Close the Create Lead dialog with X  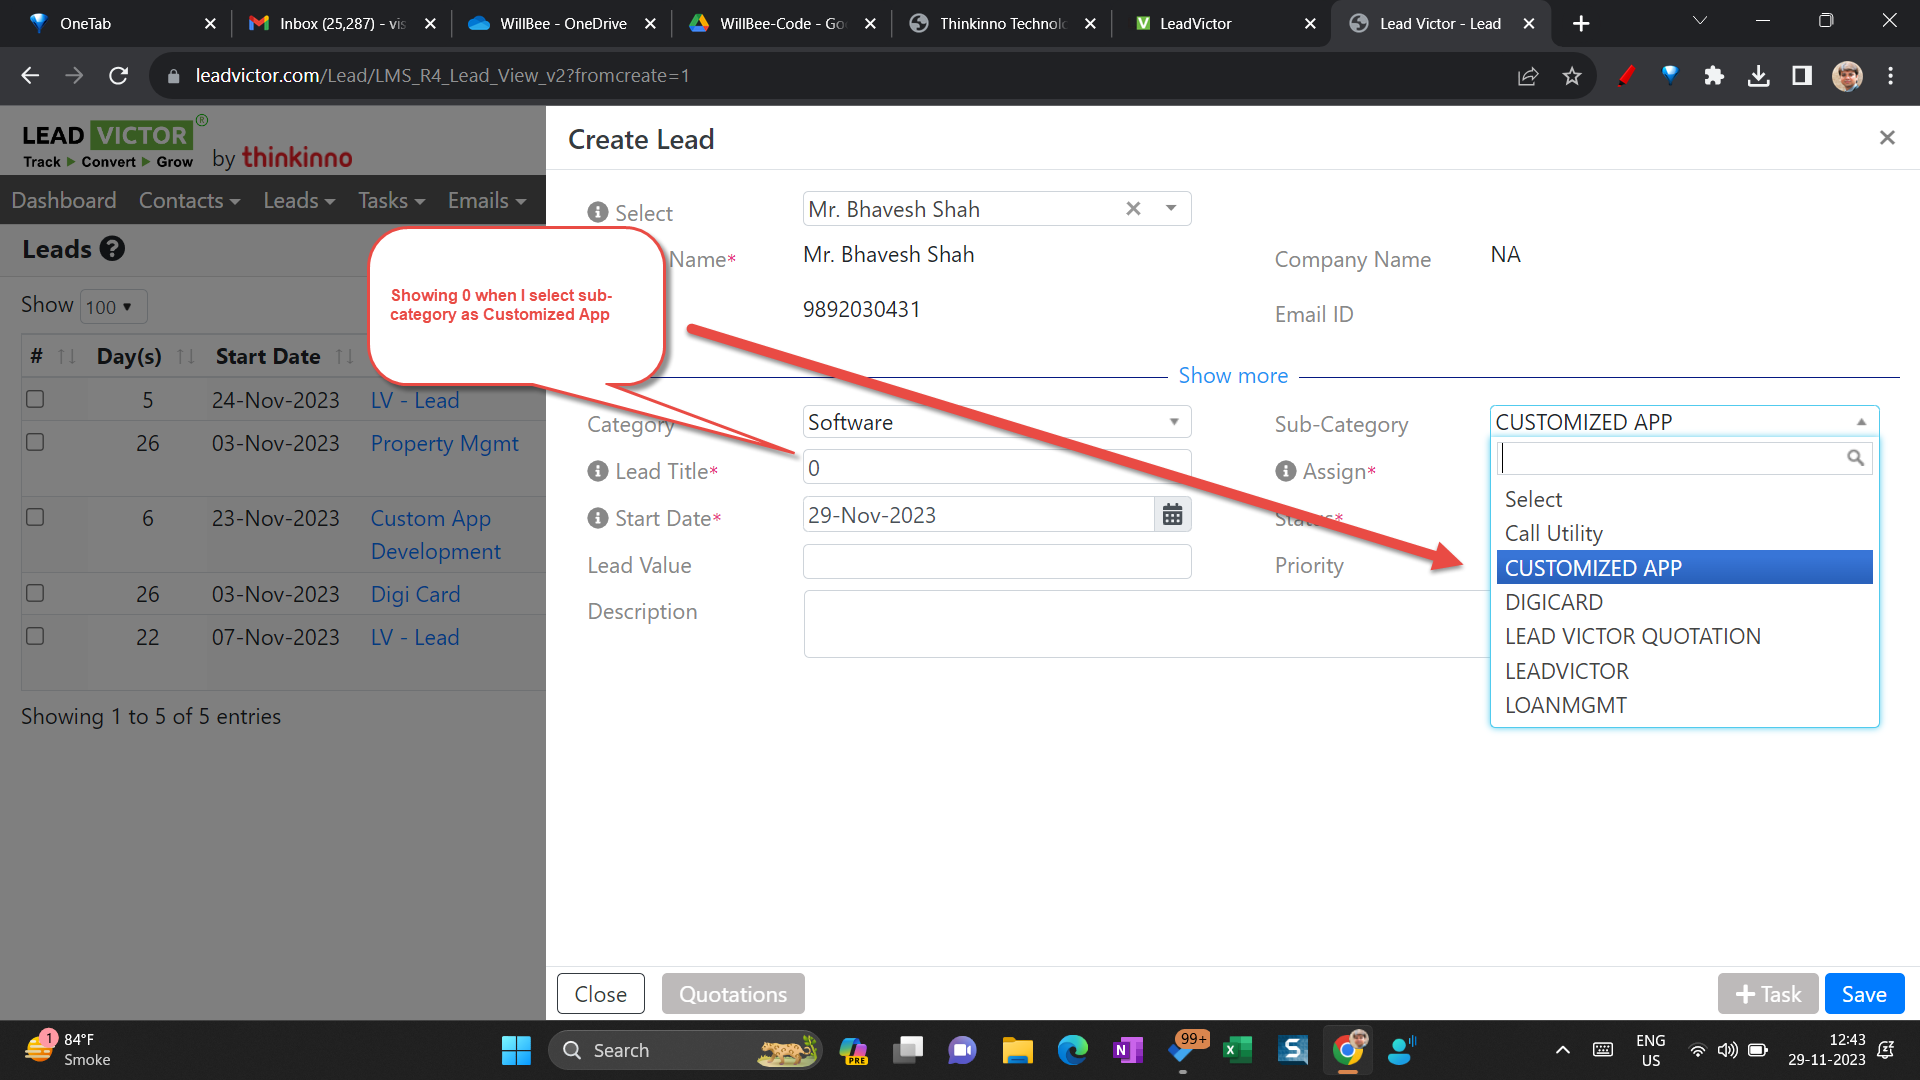(1887, 138)
